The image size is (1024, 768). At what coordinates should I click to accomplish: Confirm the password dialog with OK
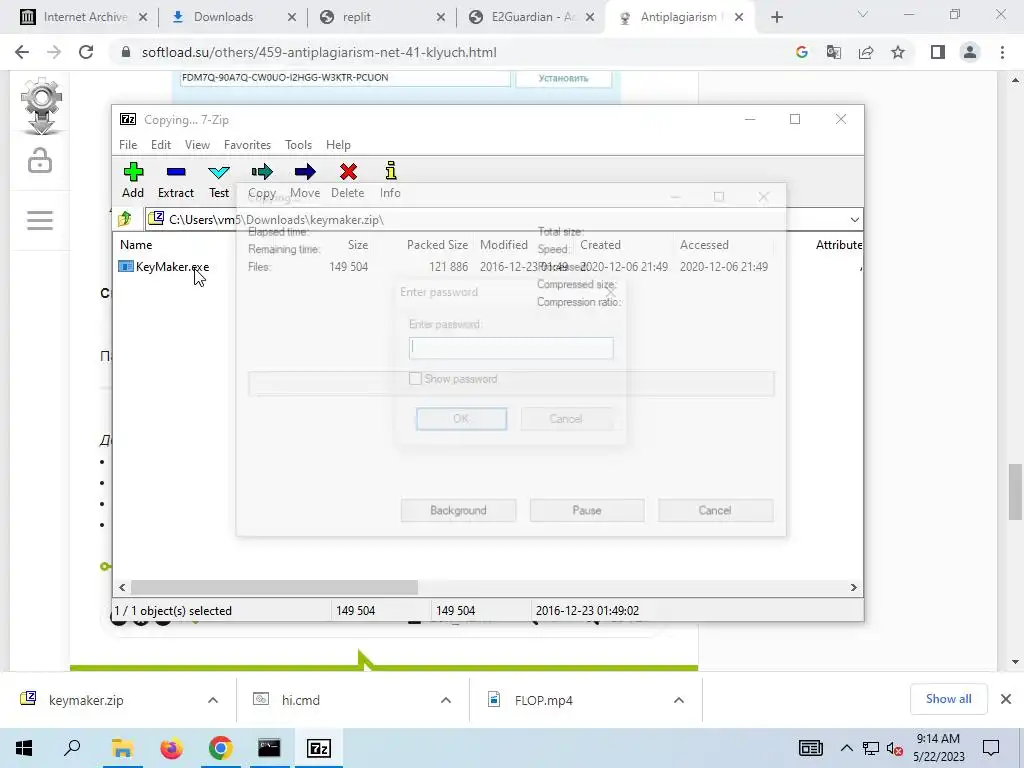461,419
